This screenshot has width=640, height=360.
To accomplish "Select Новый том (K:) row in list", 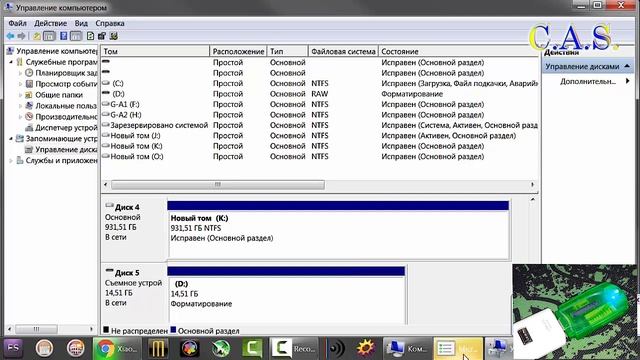I will (320, 146).
